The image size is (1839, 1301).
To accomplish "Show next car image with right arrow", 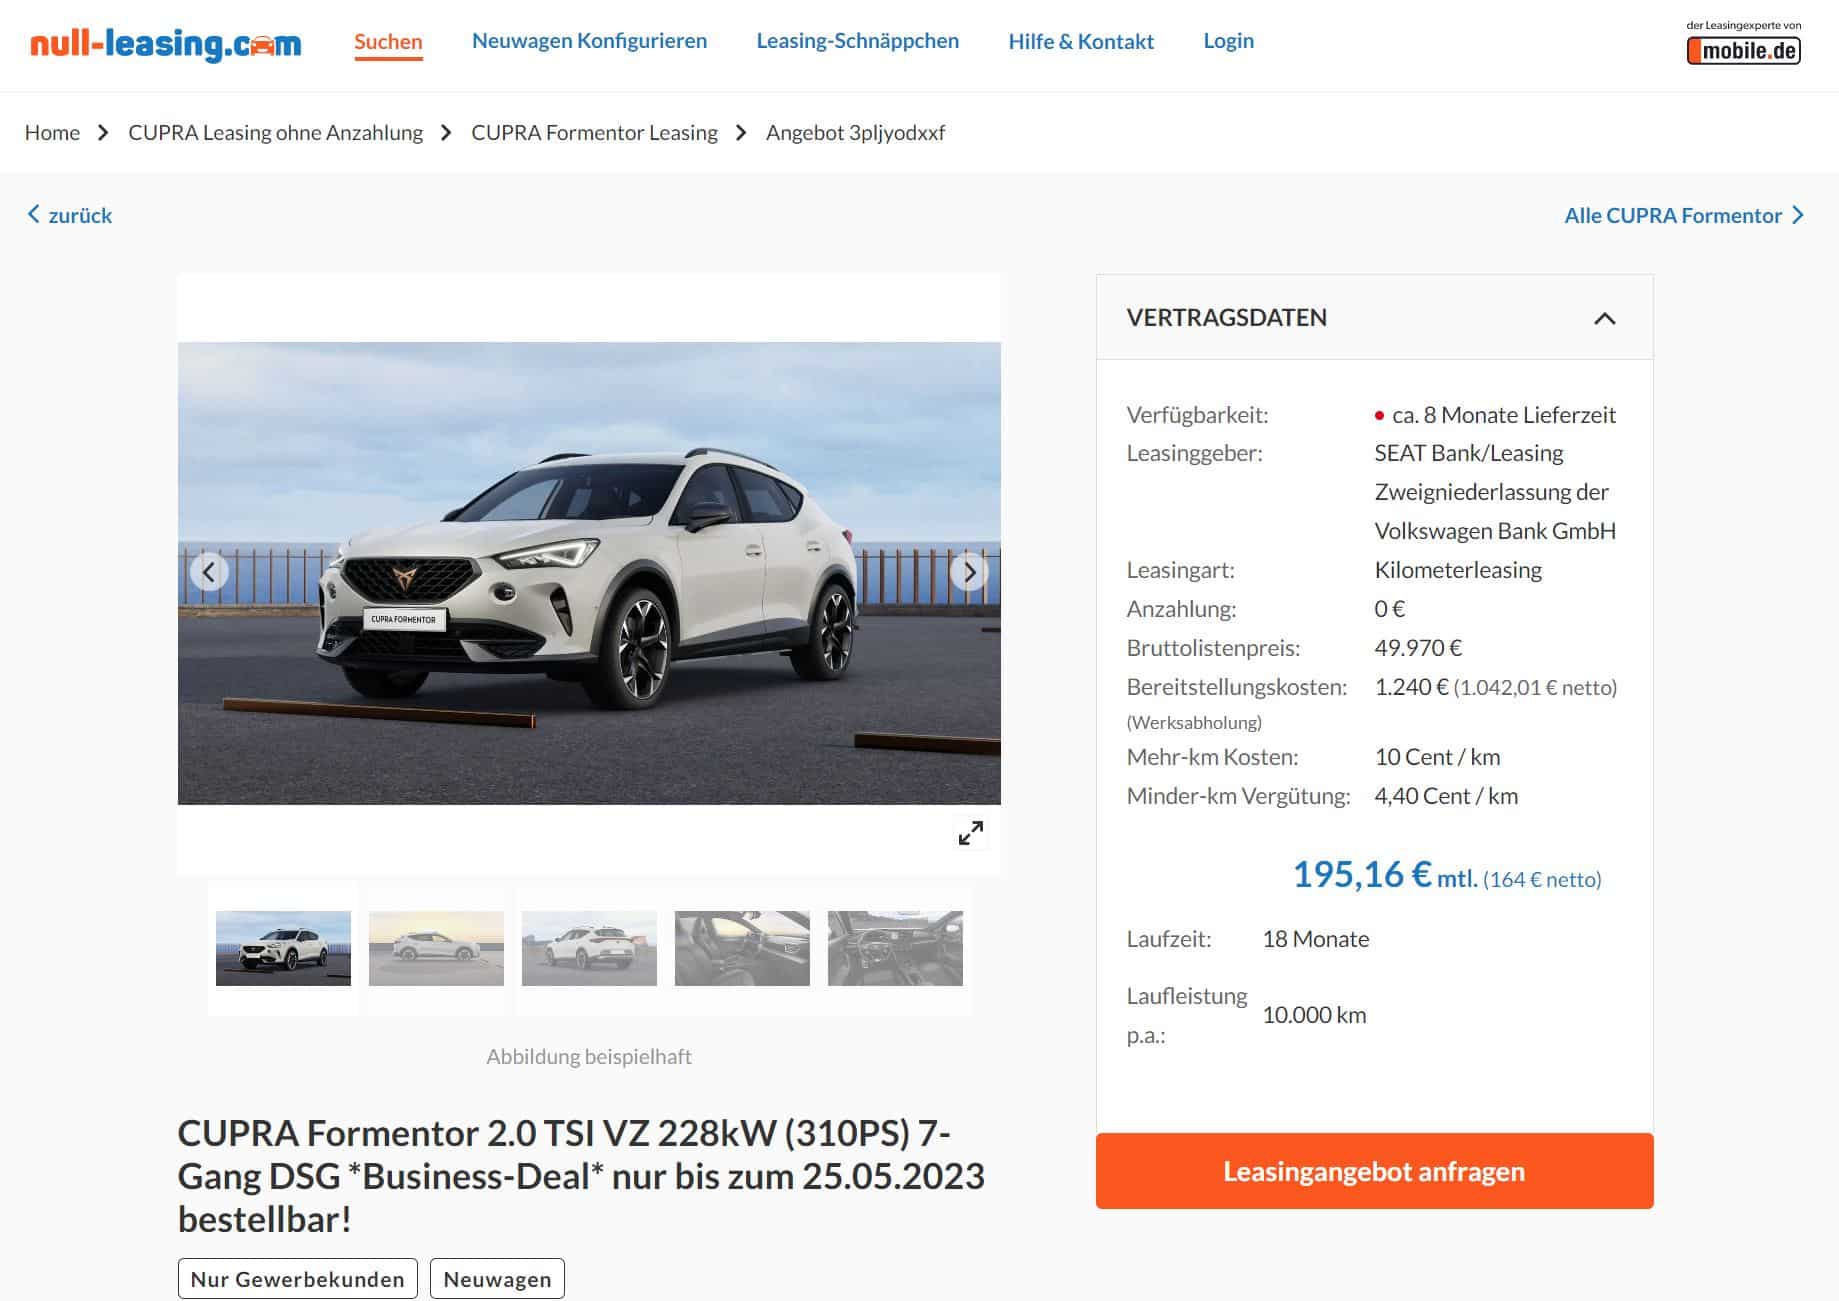I will (969, 572).
